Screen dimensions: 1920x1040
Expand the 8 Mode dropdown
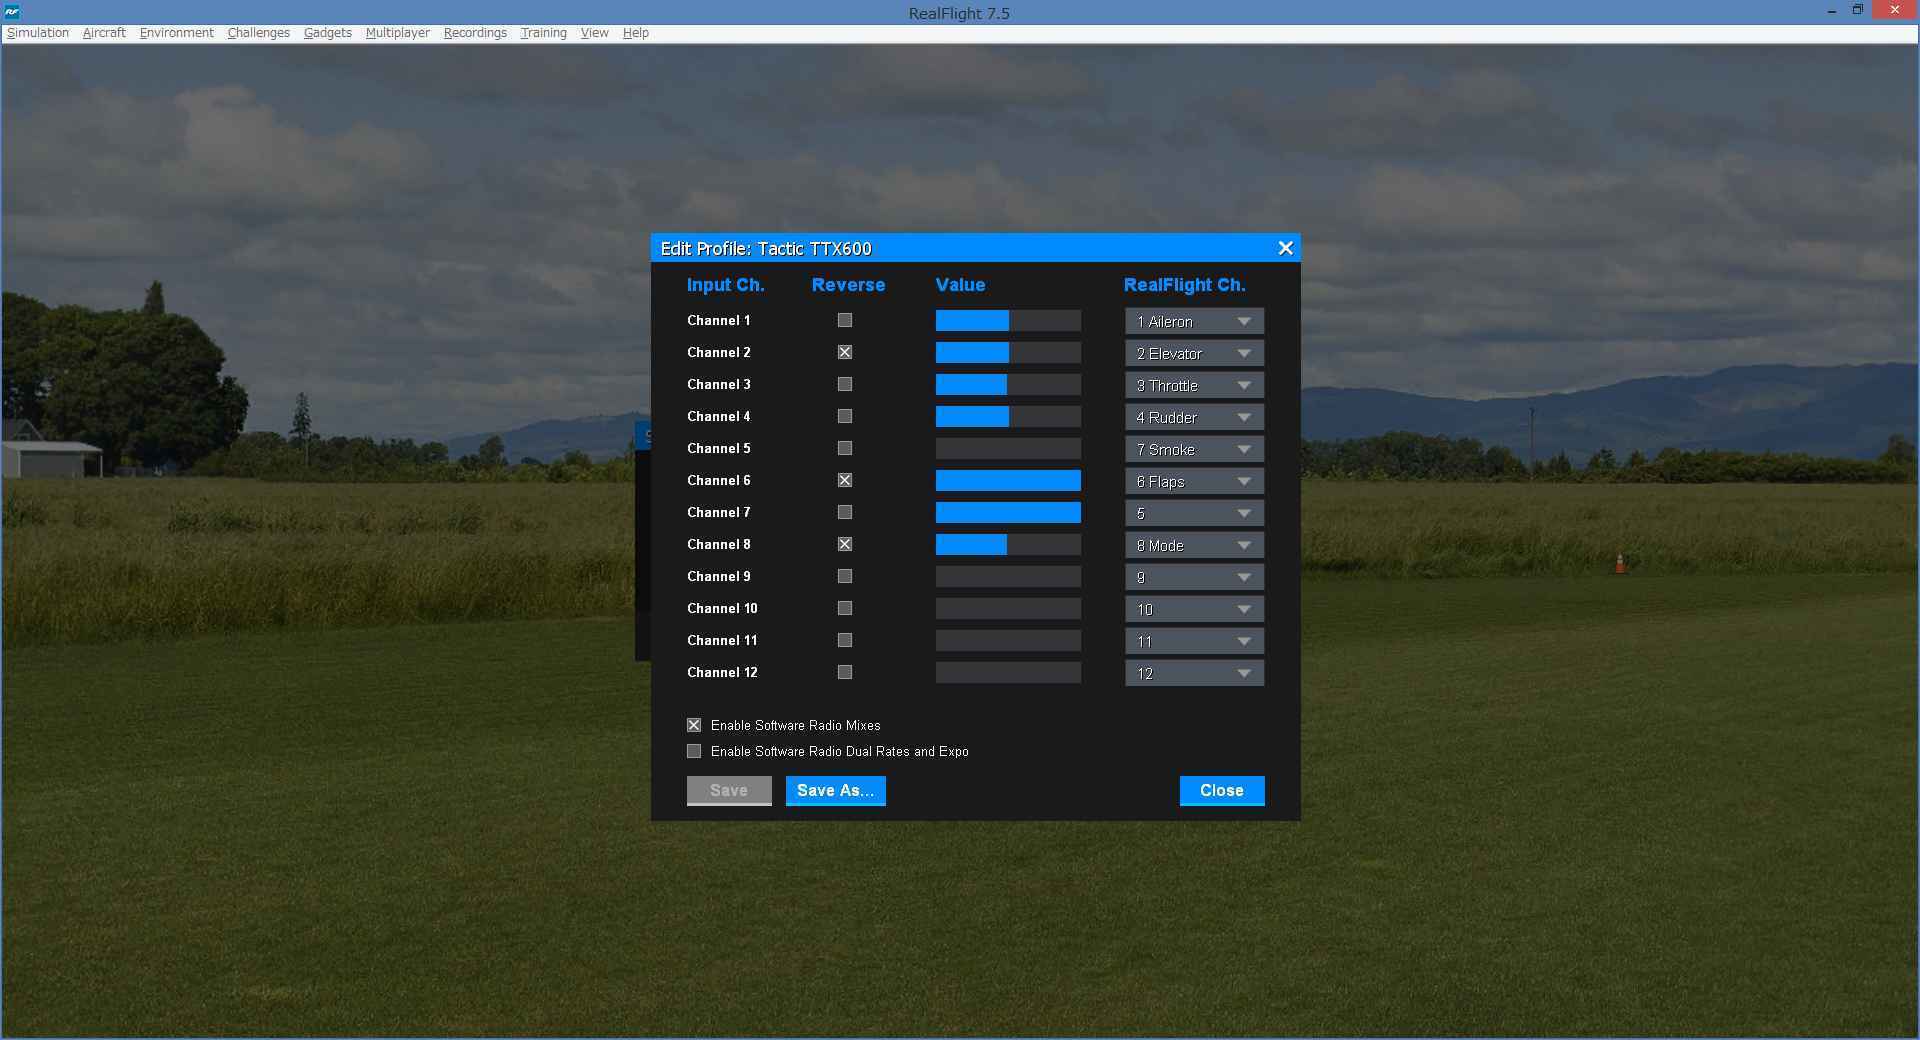(1194, 545)
